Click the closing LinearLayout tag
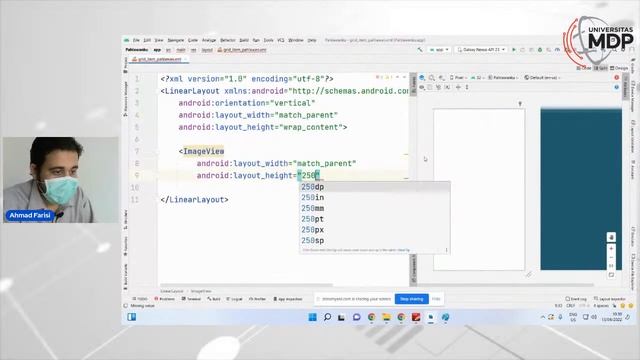The width and height of the screenshot is (640, 360). point(194,200)
